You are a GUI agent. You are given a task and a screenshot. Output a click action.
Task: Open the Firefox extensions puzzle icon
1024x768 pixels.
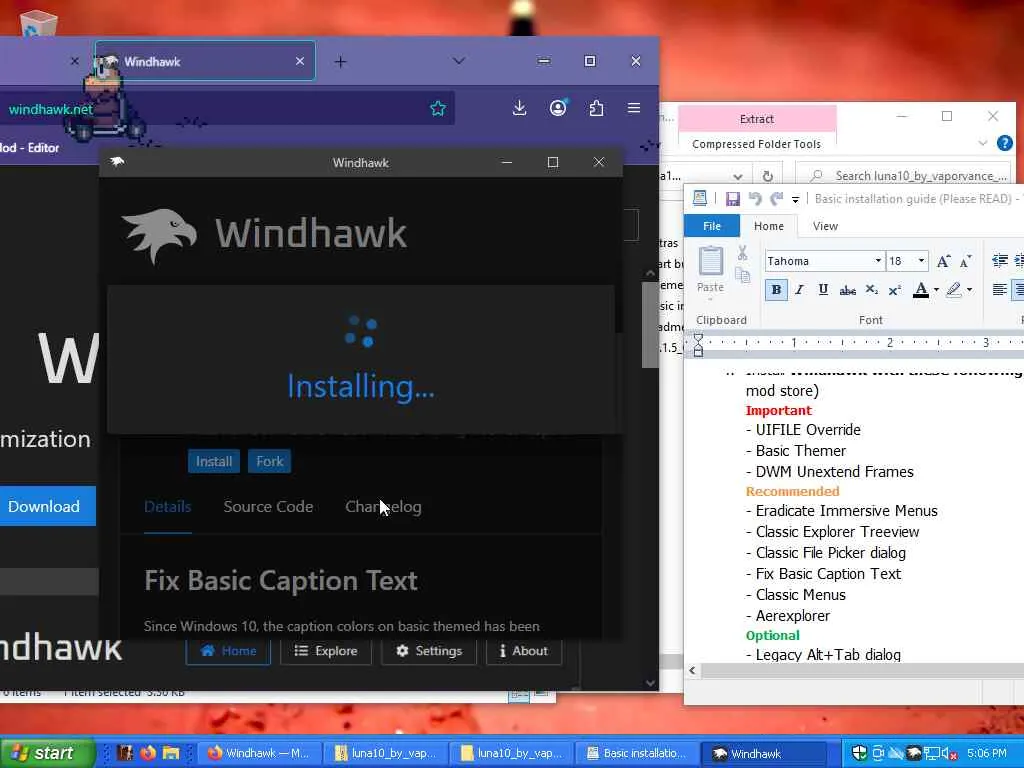click(x=596, y=108)
